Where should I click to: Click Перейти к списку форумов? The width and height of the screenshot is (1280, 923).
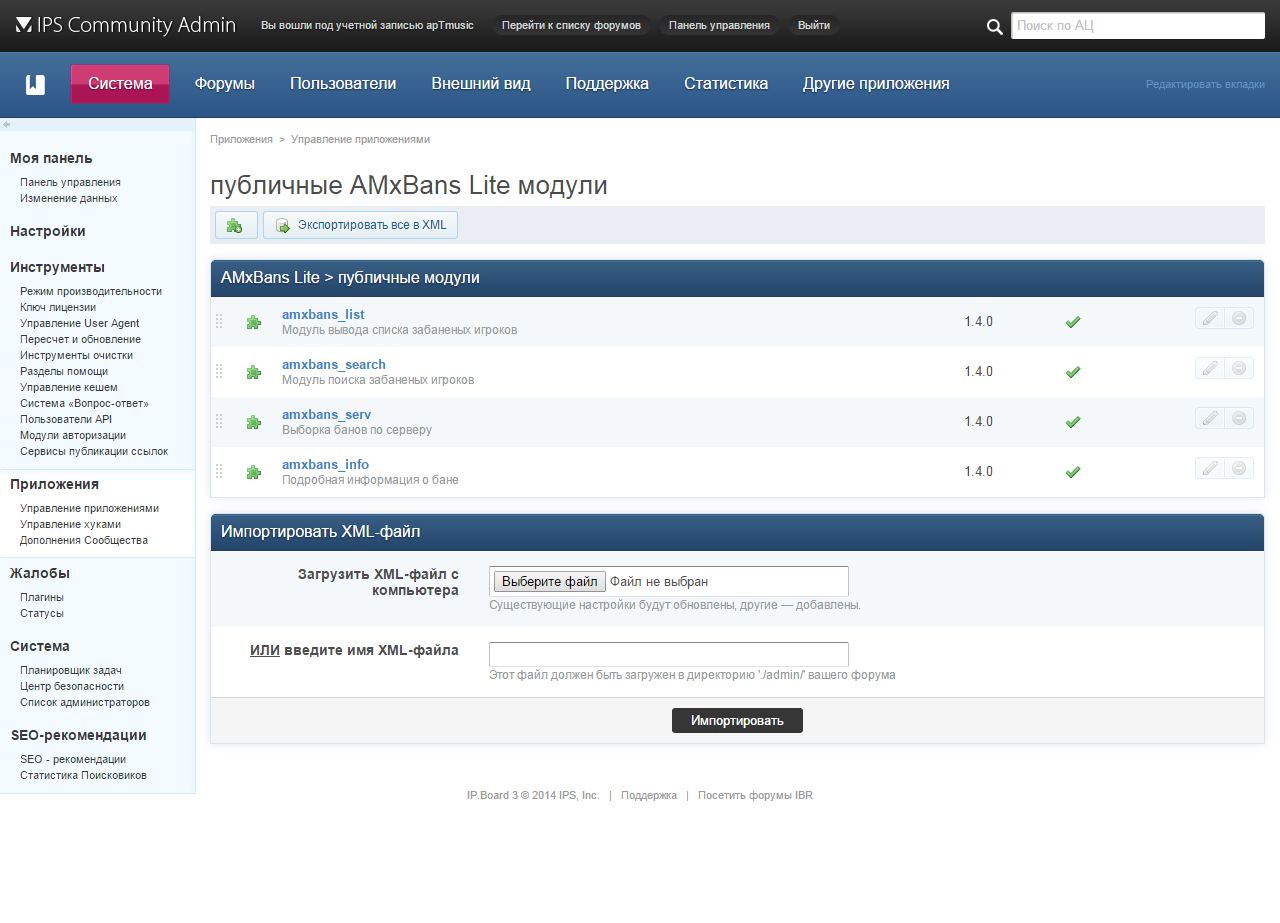click(571, 25)
